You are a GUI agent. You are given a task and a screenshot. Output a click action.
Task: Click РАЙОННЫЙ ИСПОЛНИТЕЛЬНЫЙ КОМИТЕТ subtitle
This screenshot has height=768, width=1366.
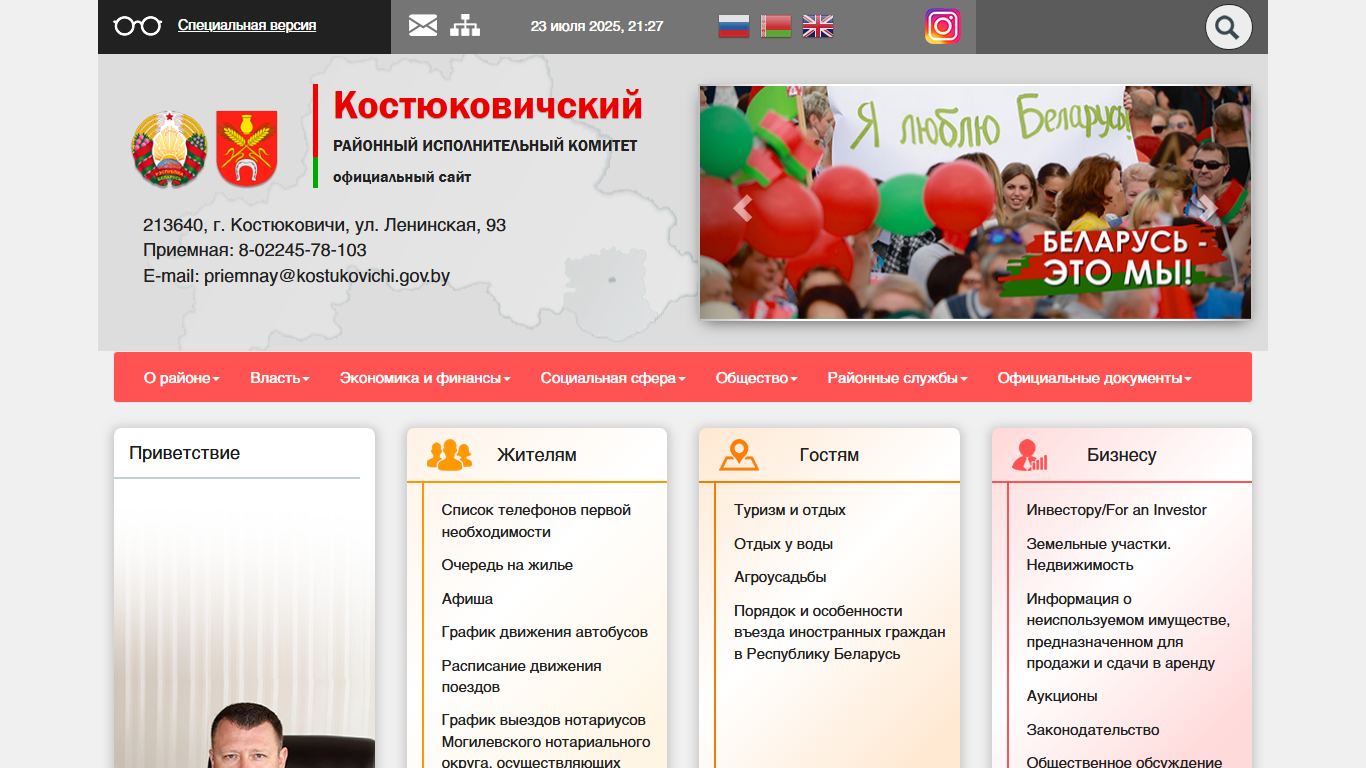tap(485, 146)
